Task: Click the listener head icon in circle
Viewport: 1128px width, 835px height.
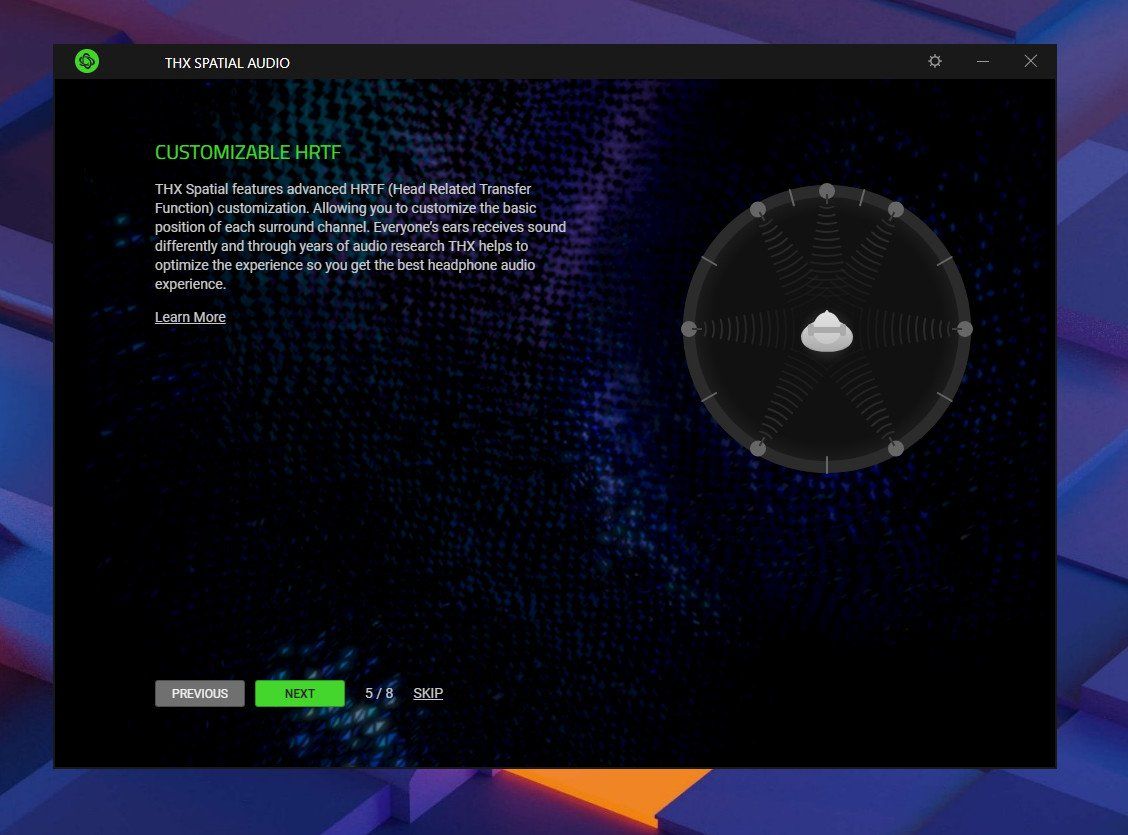Action: point(827,331)
